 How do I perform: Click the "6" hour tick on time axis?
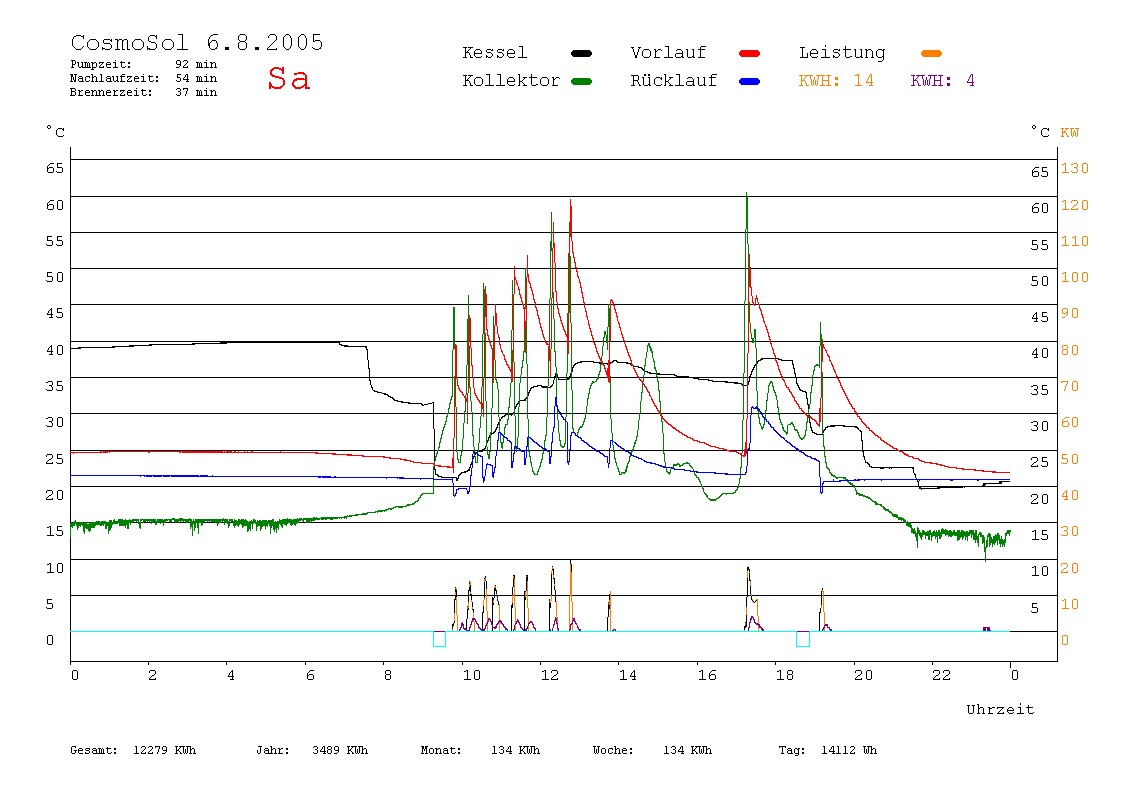point(310,675)
